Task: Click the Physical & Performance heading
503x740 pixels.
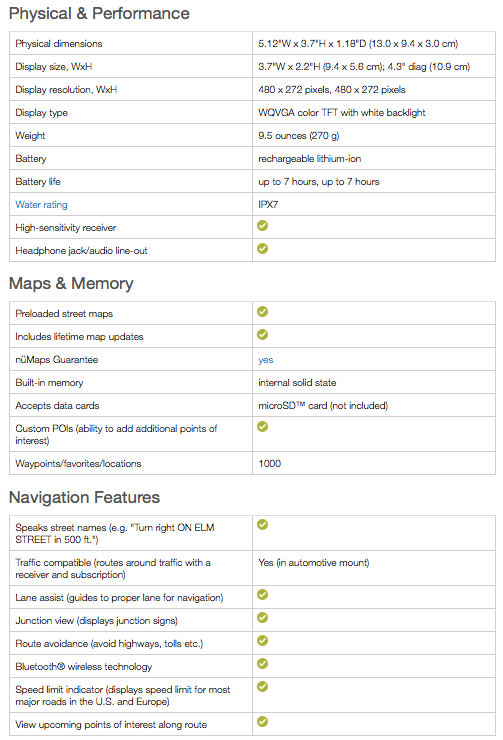Action: [99, 14]
